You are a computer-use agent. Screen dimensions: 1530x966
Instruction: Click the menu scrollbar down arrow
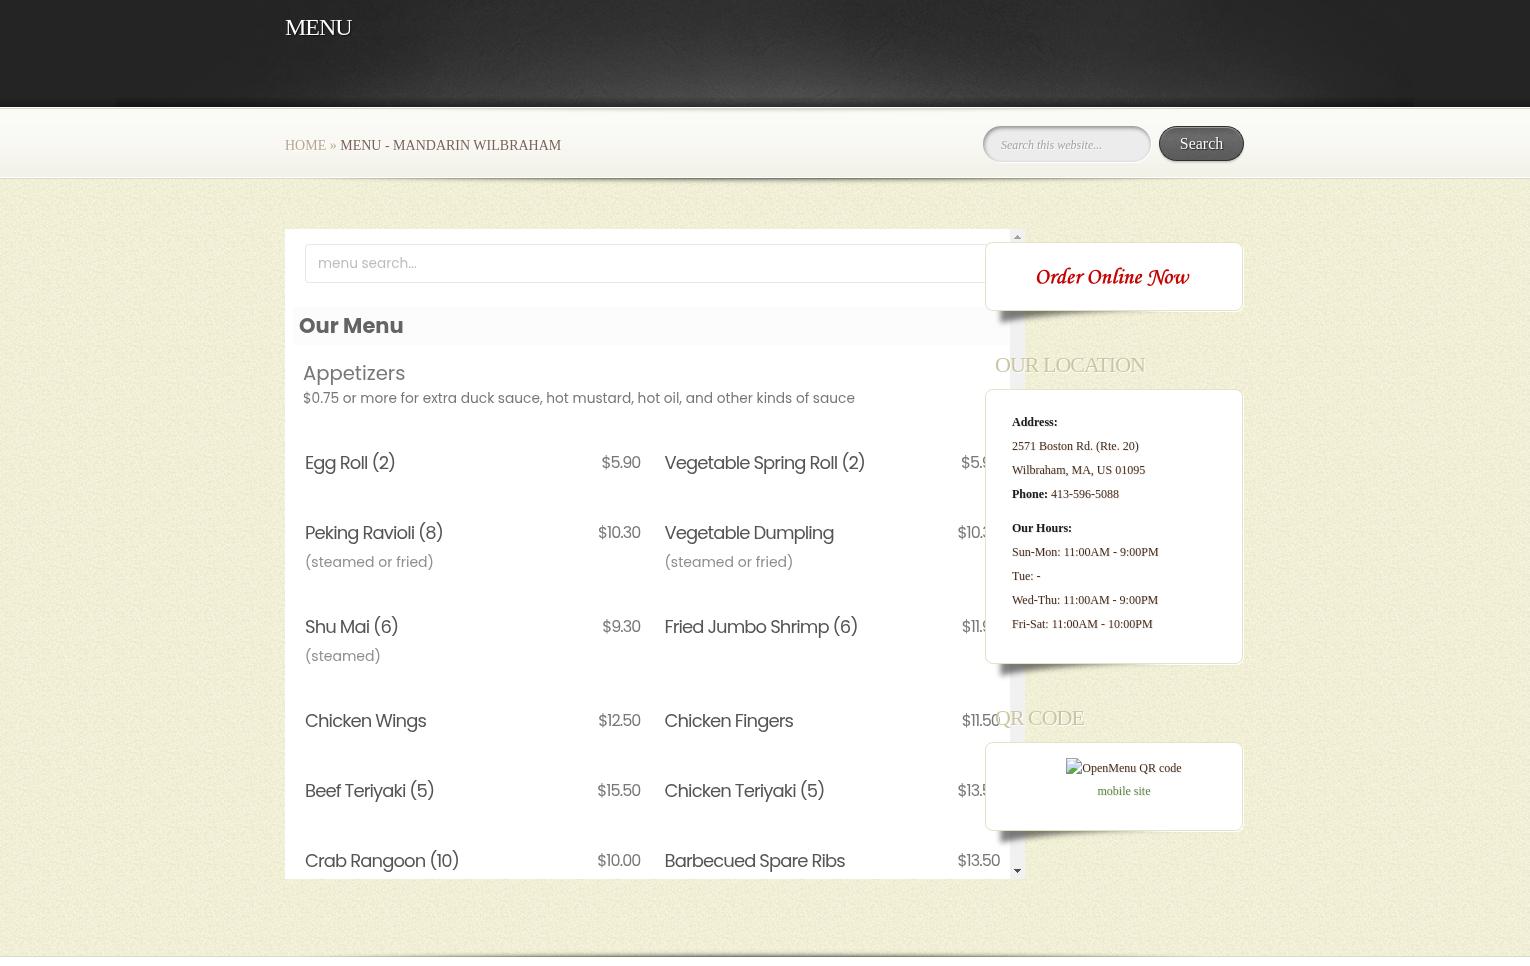[x=1017, y=871]
